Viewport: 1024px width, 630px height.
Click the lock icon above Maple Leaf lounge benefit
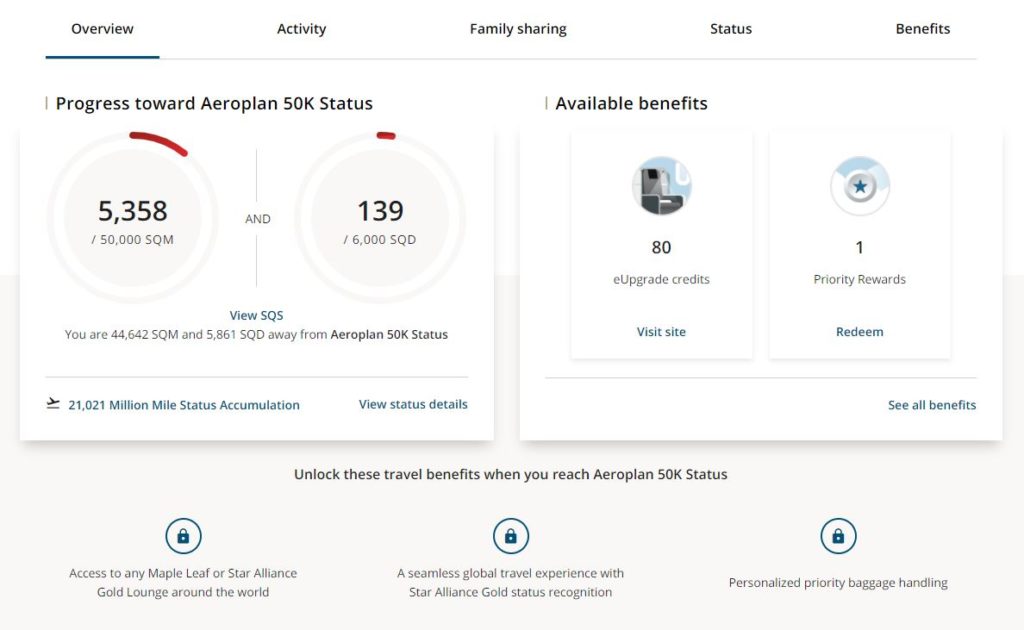pyautogui.click(x=183, y=535)
